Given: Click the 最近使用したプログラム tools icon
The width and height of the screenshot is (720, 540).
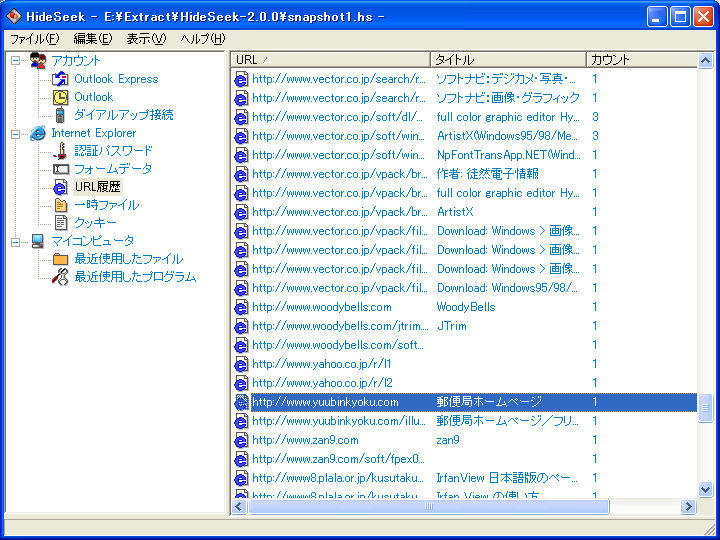Looking at the screenshot, I should tap(60, 277).
